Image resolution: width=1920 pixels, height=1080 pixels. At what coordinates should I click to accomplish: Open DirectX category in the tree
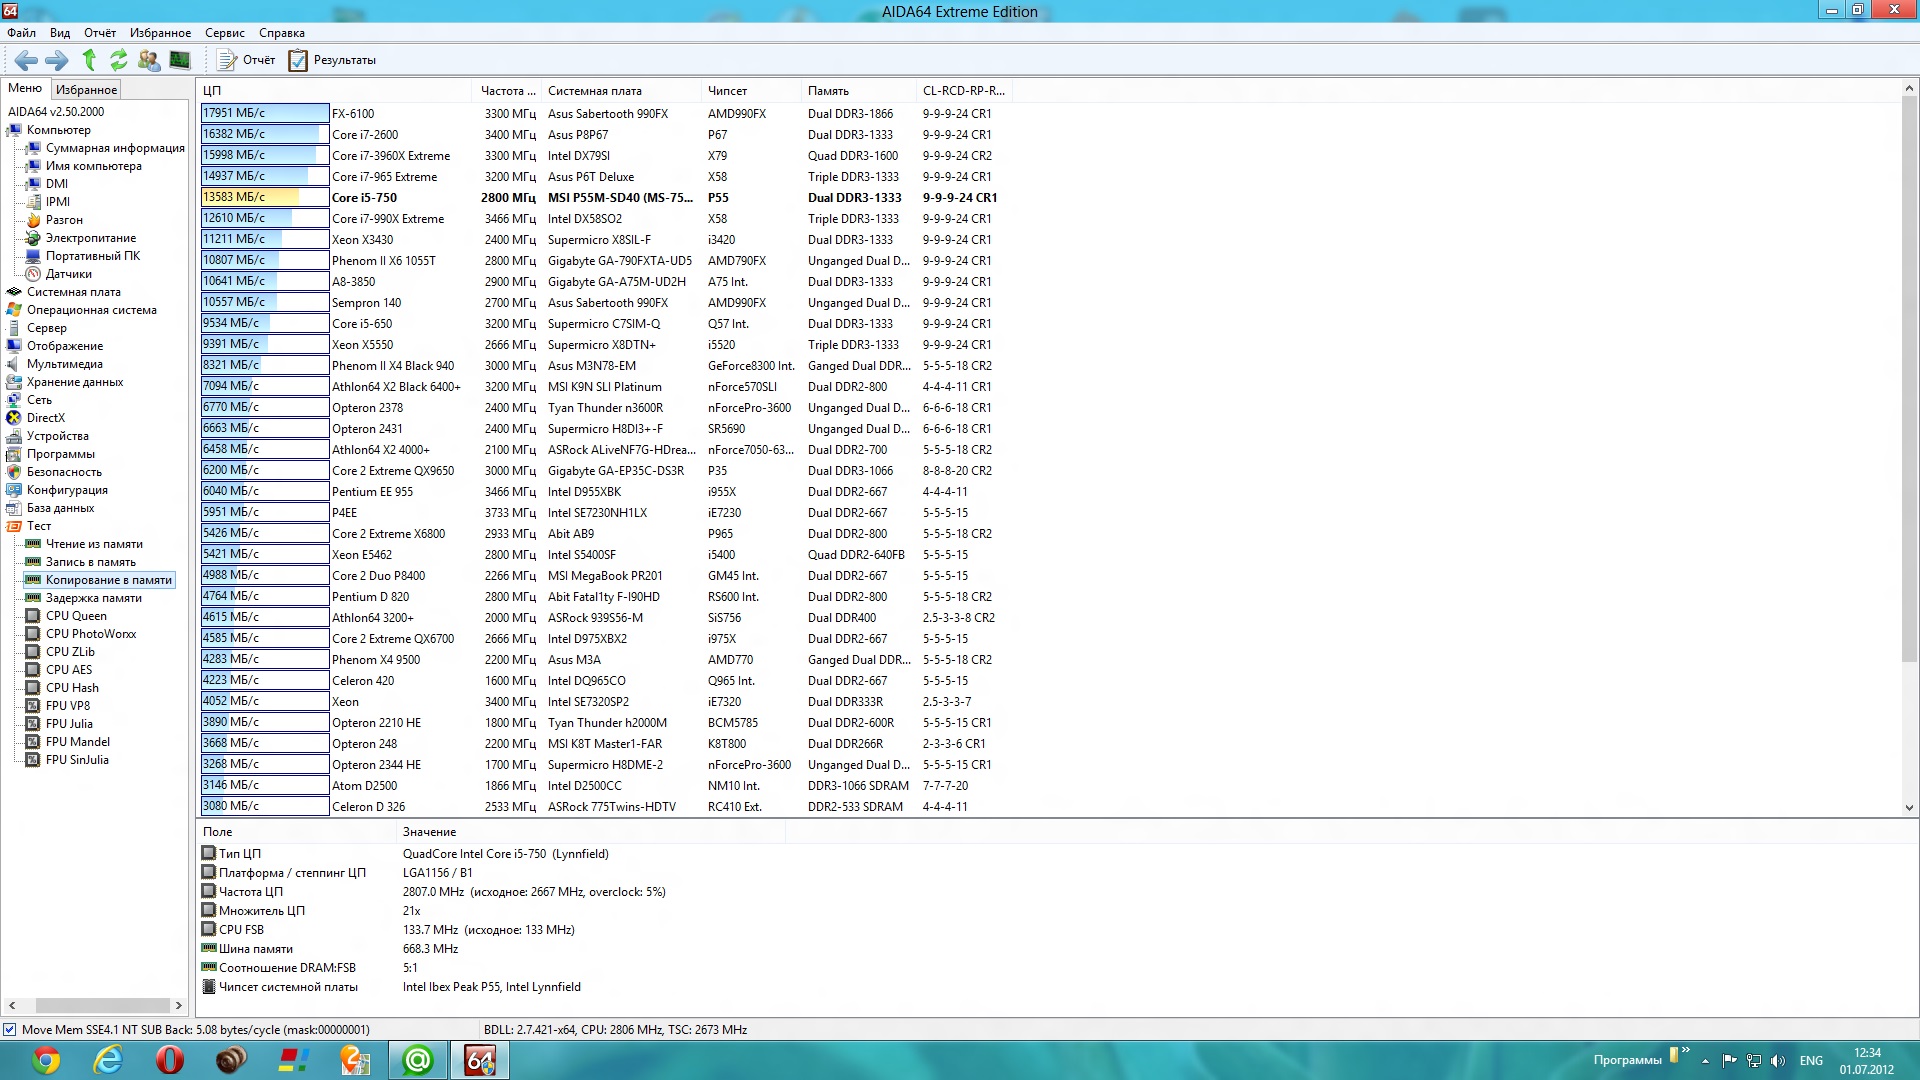(46, 418)
